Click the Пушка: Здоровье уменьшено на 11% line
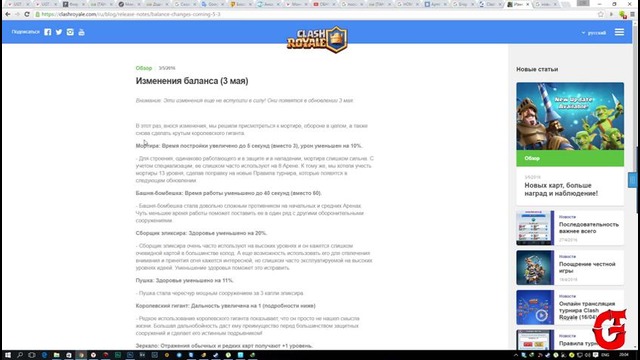 [x=184, y=280]
